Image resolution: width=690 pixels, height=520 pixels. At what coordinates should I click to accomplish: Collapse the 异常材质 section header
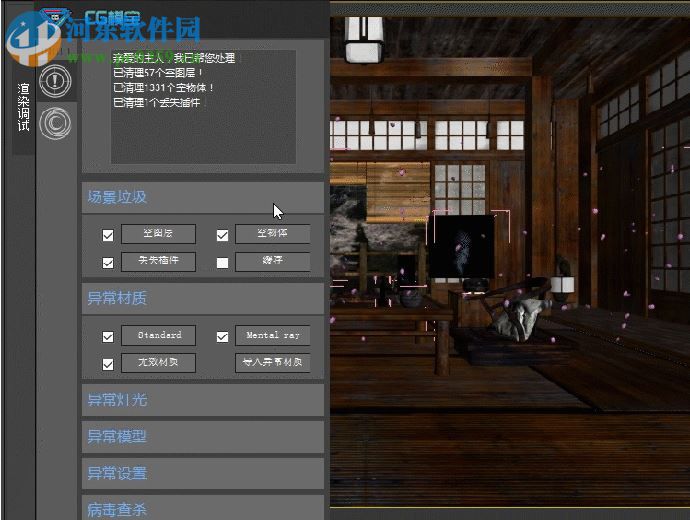point(203,299)
